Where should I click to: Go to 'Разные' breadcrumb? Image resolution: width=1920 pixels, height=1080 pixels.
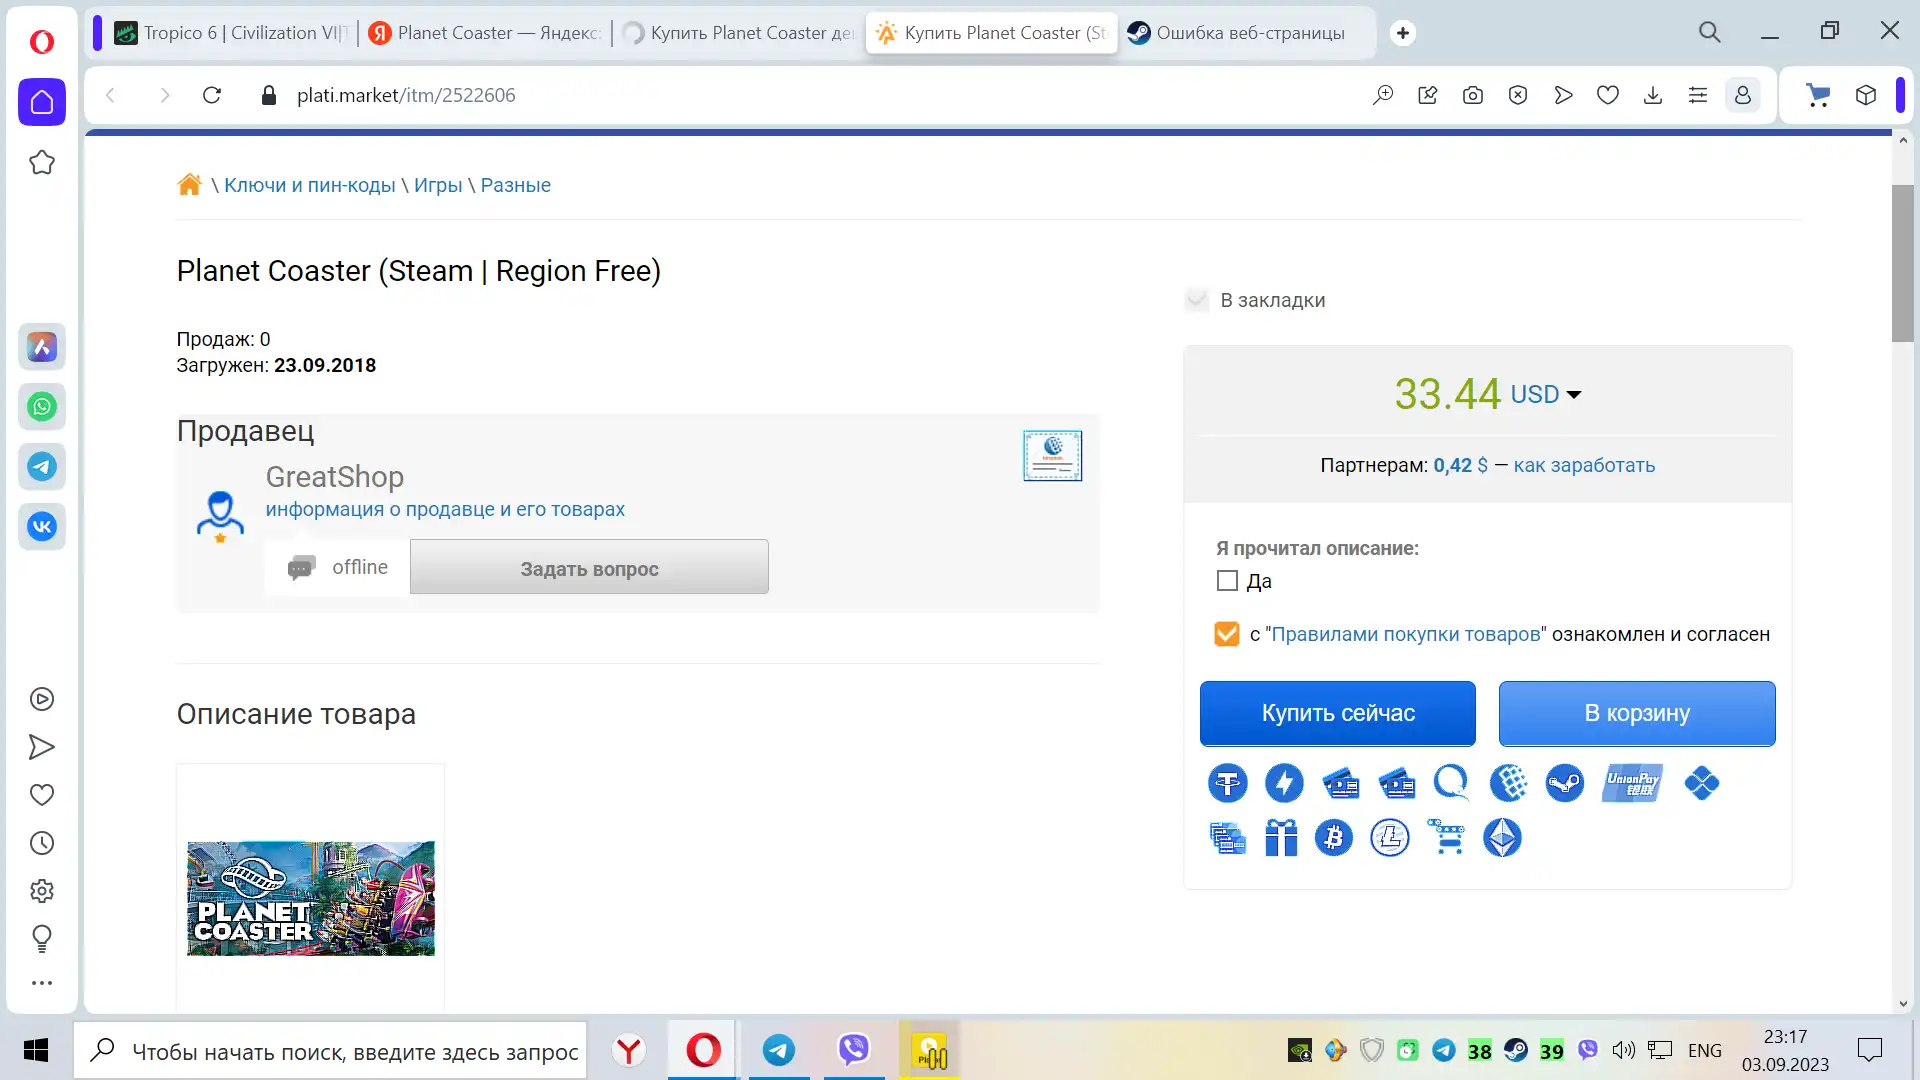(515, 185)
